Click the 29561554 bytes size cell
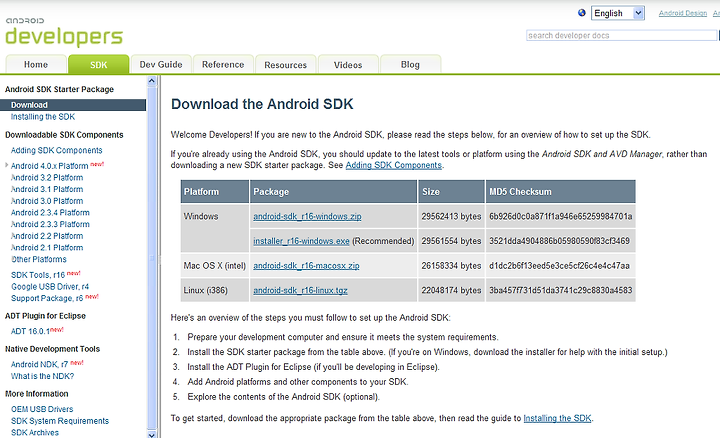Viewport: 720px width, 438px height. click(451, 241)
